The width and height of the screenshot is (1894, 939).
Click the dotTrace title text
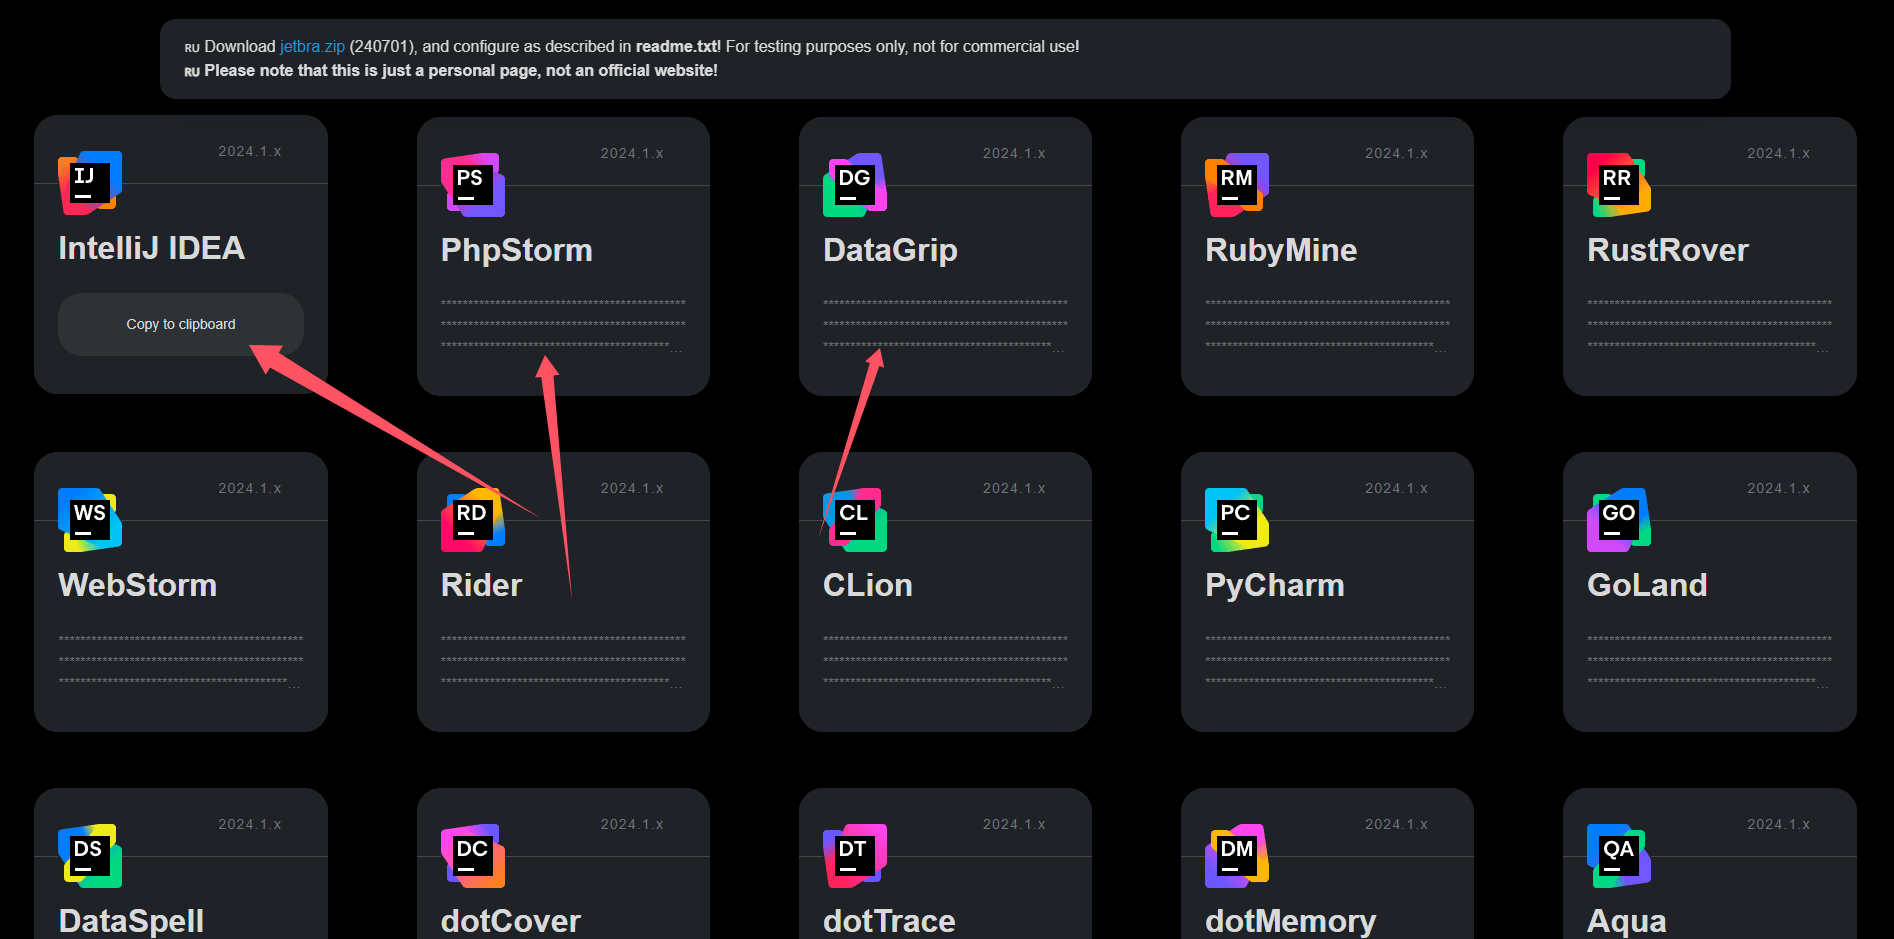889,921
